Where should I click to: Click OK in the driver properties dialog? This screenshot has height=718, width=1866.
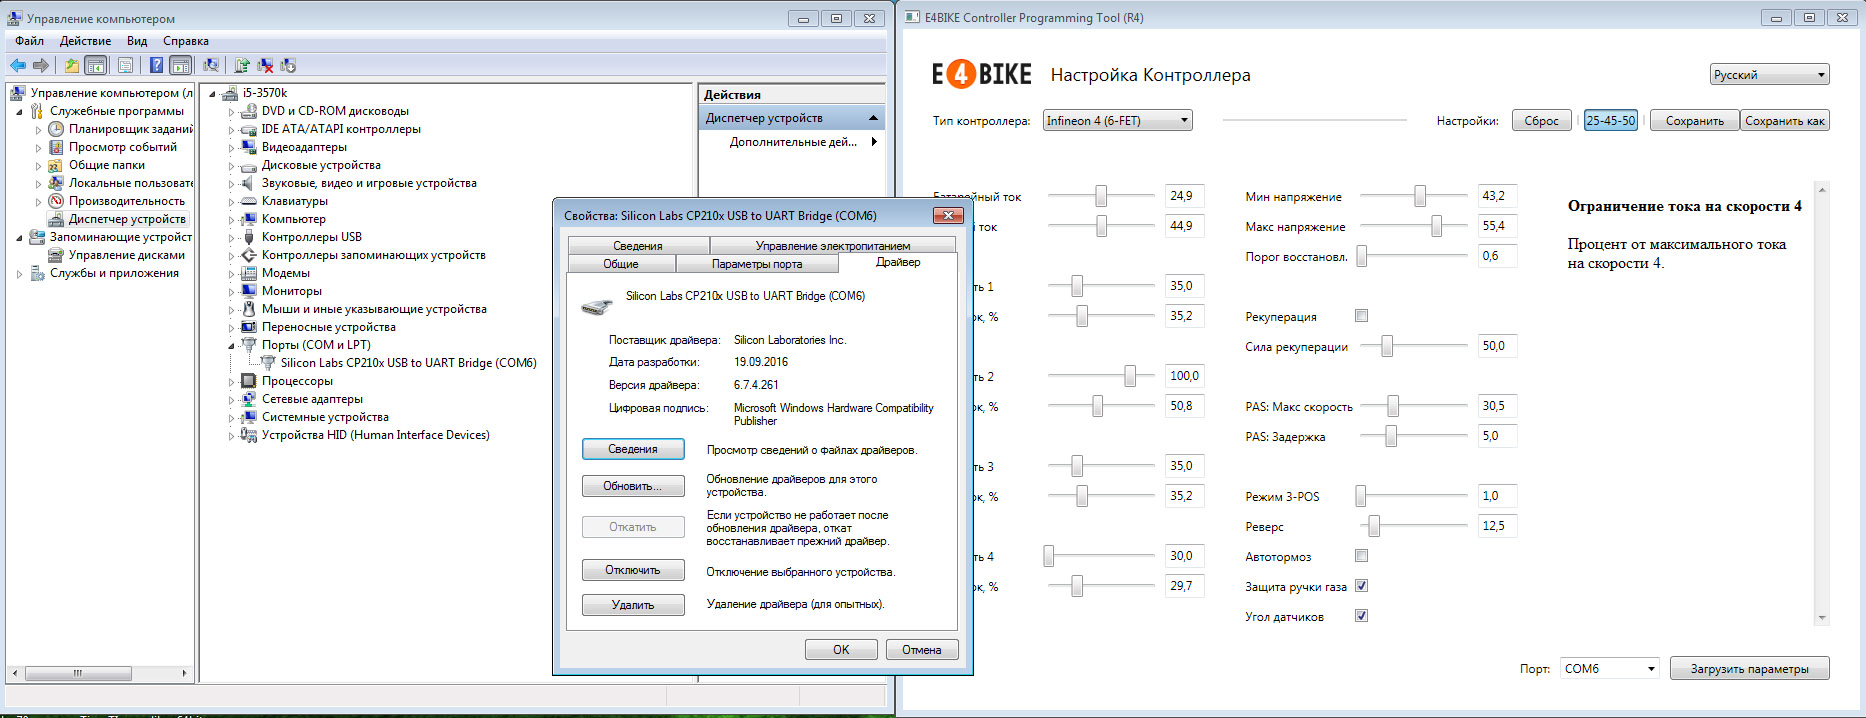click(841, 650)
